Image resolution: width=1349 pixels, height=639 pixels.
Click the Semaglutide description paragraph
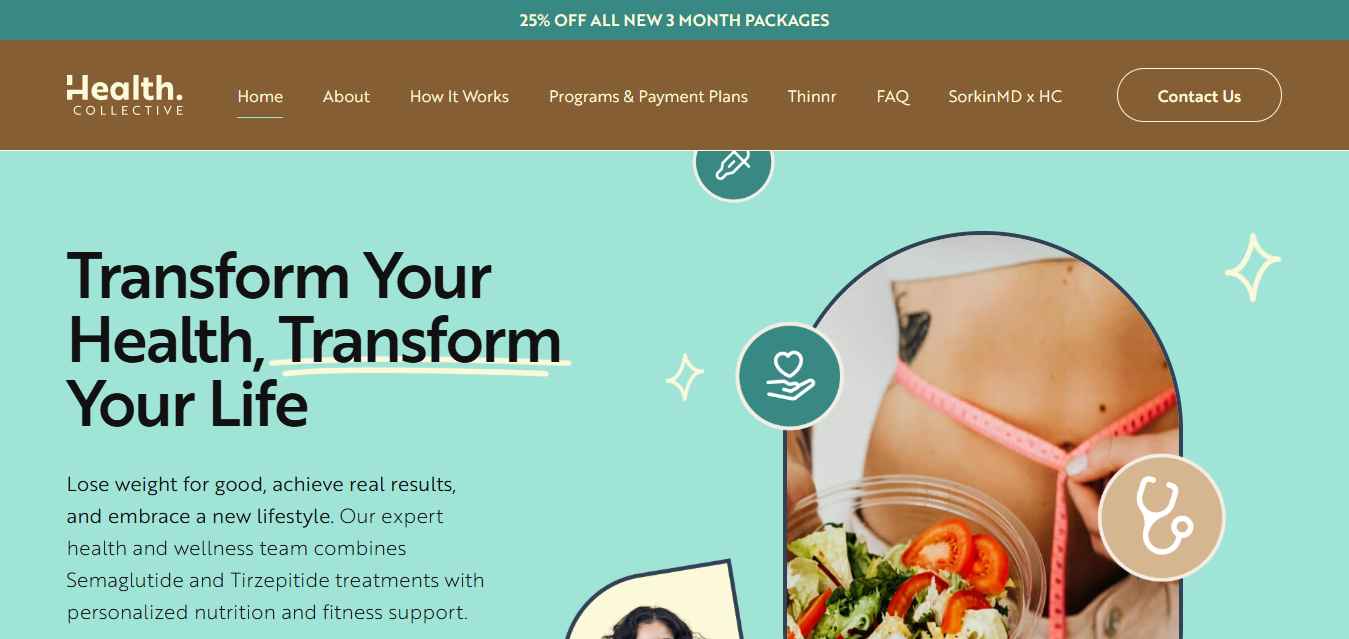click(x=275, y=548)
